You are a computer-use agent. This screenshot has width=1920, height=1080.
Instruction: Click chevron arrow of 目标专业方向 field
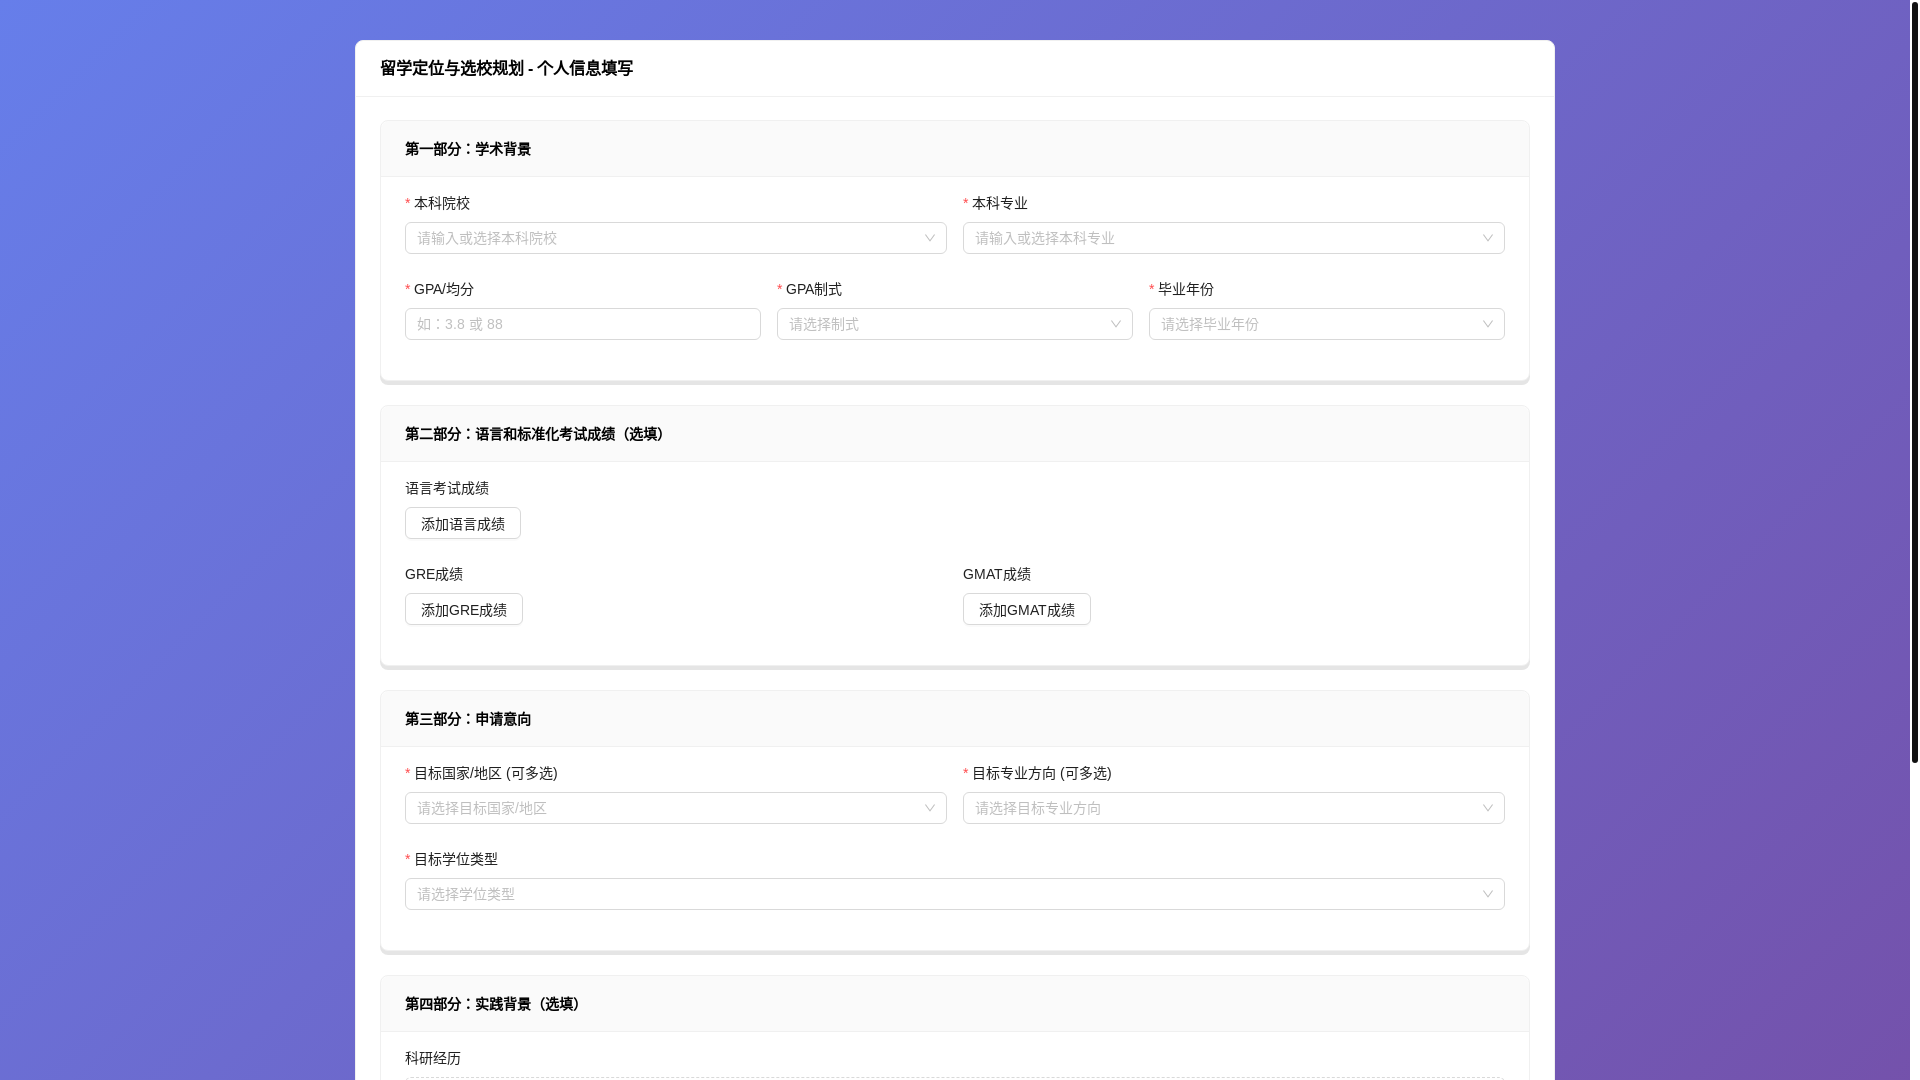click(1487, 808)
